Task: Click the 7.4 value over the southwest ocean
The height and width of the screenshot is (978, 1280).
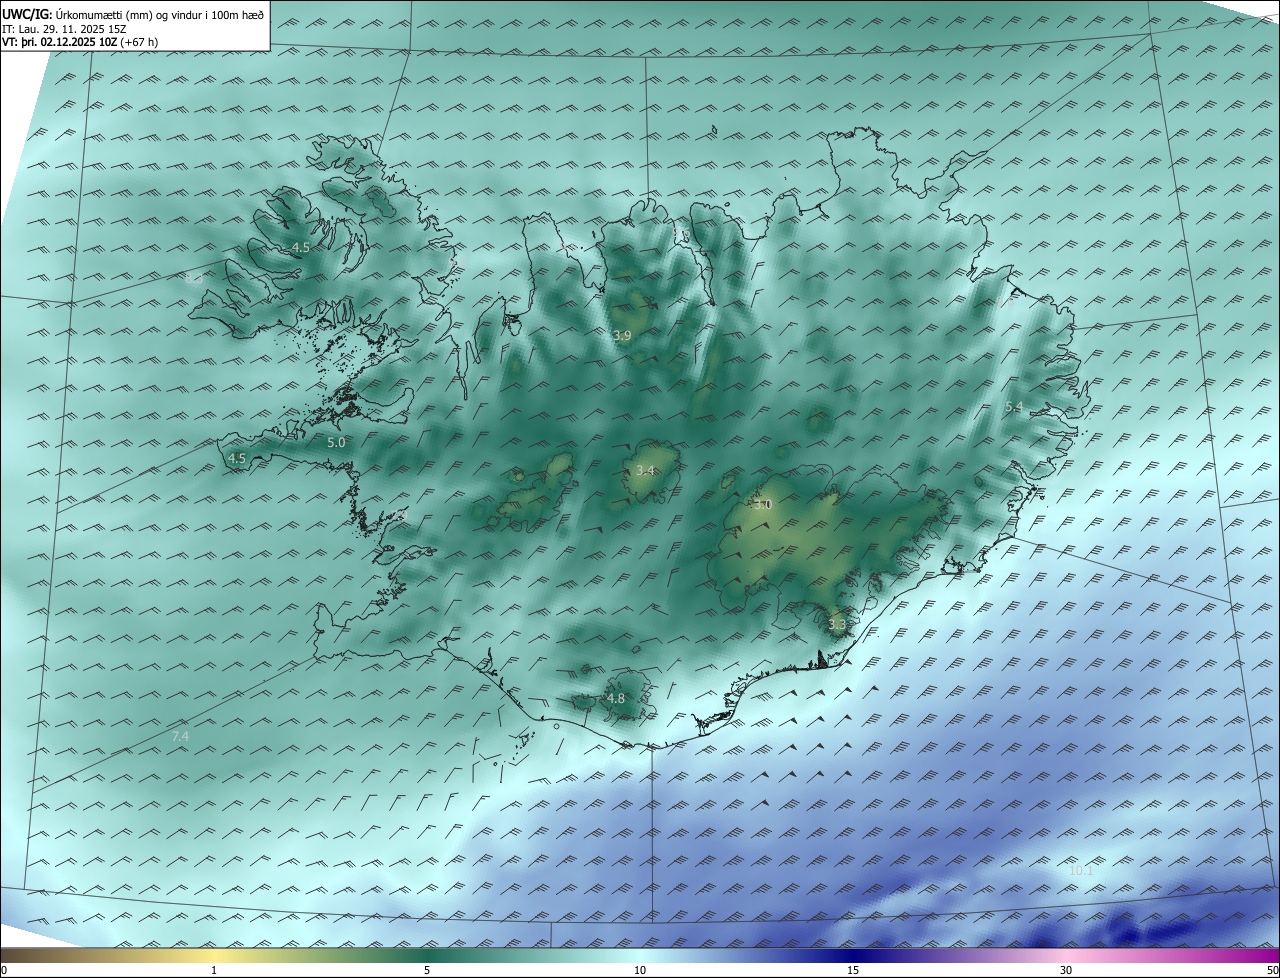Action: click(180, 736)
